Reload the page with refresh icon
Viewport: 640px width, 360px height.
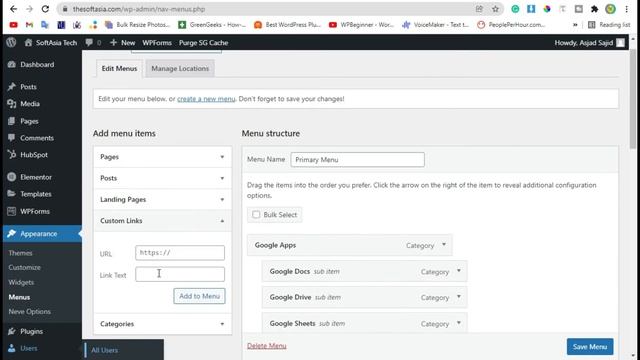point(45,9)
